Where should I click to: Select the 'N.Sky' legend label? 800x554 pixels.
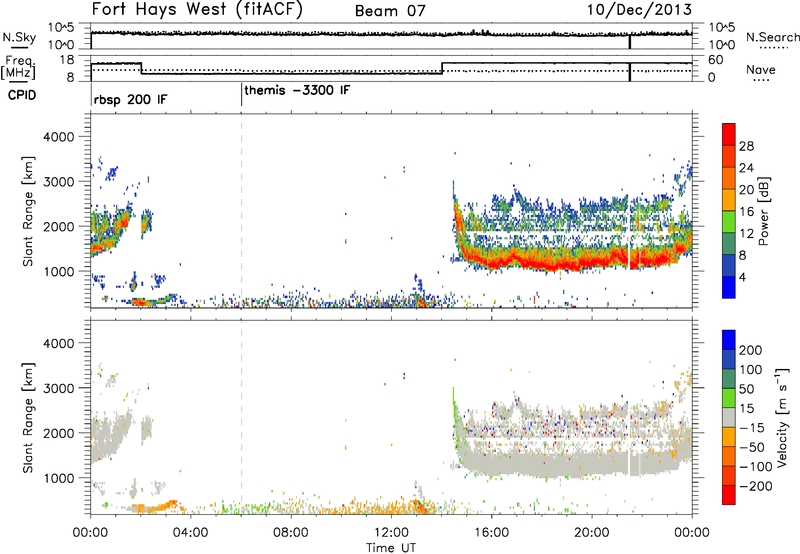pos(19,37)
